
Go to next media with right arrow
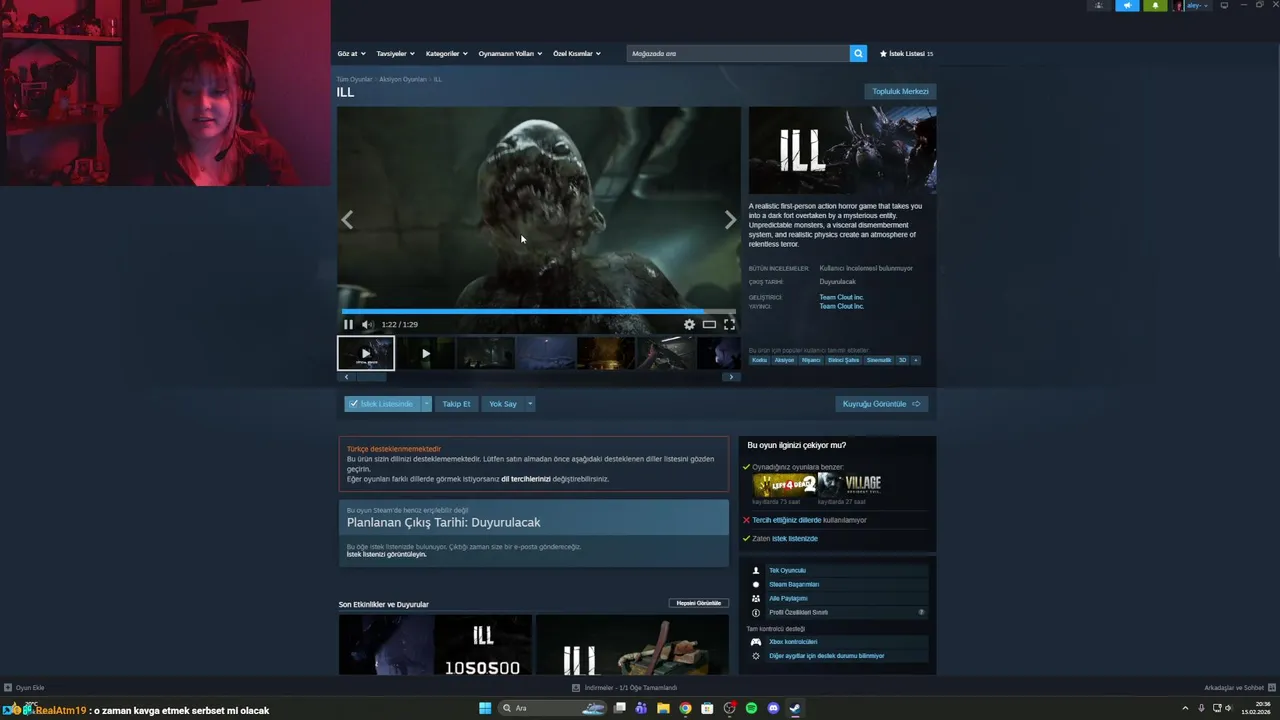(730, 220)
